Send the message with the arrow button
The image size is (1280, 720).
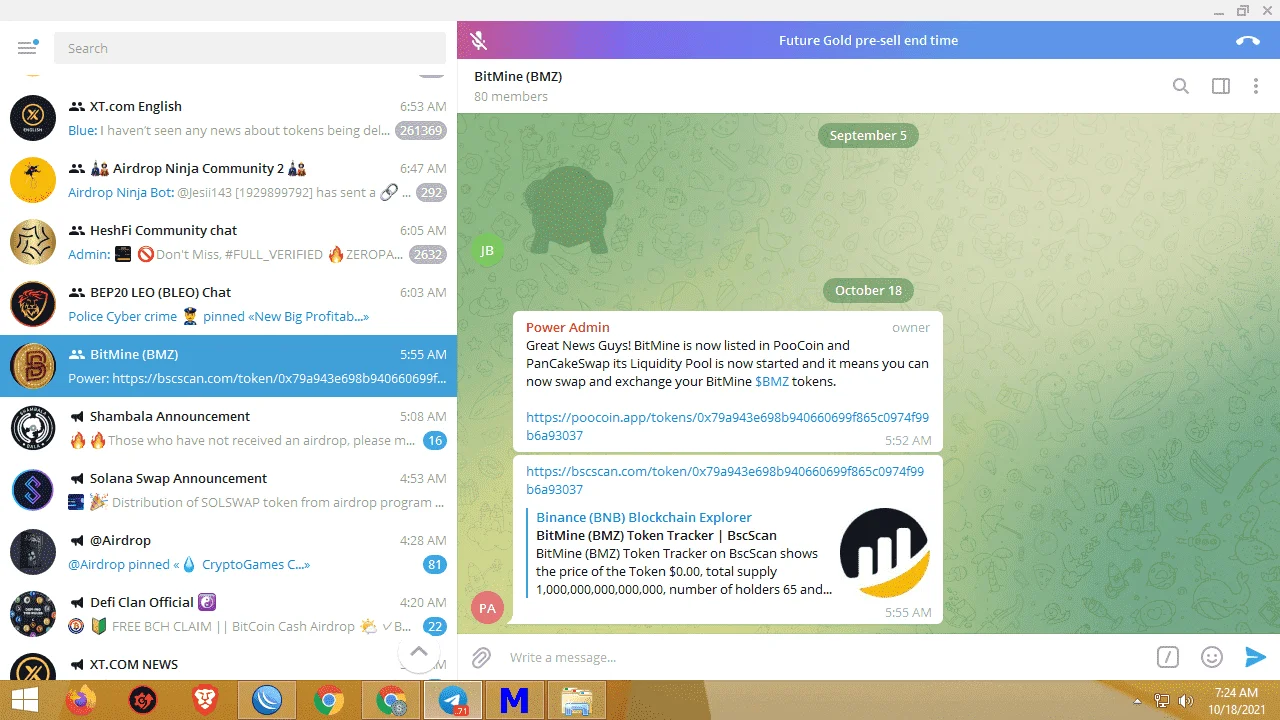coord(1255,657)
